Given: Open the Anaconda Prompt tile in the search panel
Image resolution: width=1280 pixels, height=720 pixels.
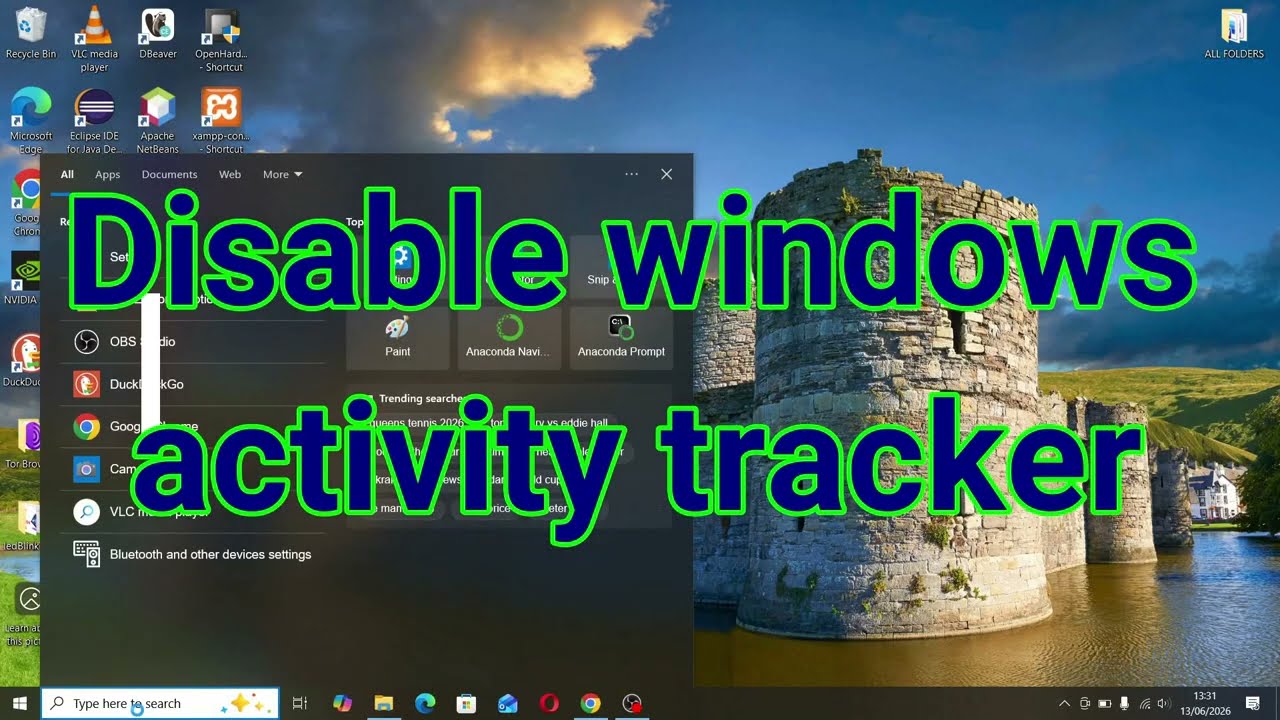Looking at the screenshot, I should click(621, 337).
